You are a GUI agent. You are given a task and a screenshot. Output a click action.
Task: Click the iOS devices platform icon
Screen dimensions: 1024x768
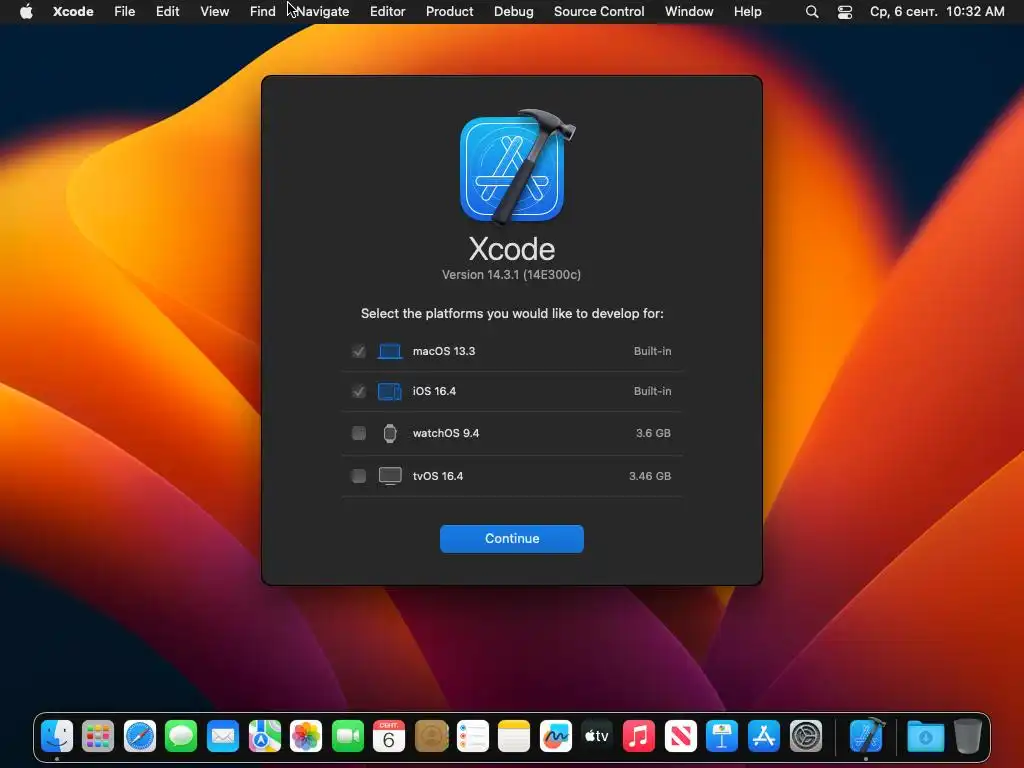point(390,391)
